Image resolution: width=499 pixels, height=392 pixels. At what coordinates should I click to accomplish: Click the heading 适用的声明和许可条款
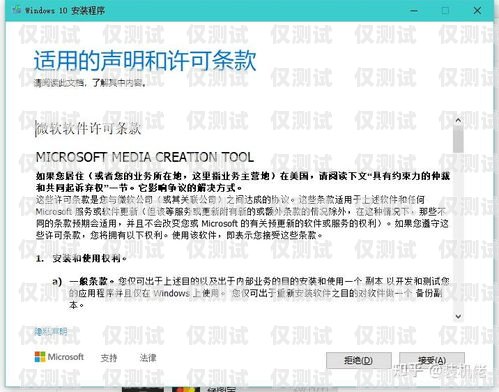(x=145, y=61)
